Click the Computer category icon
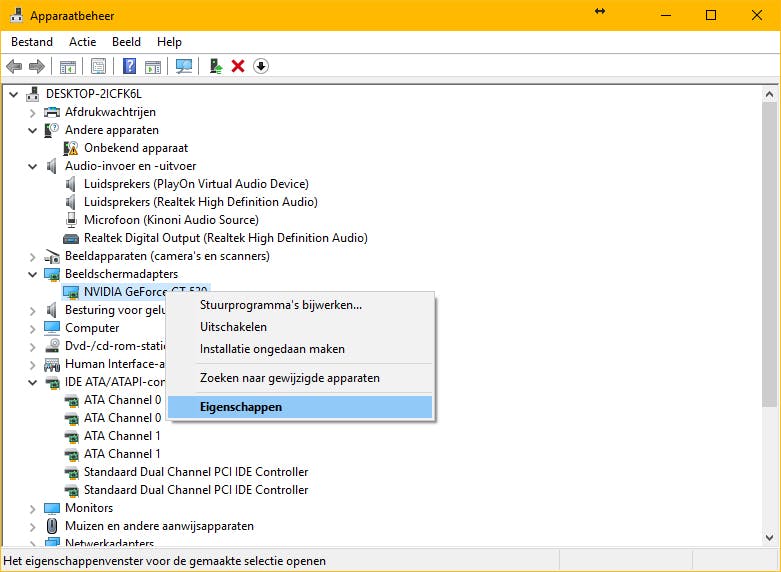The width and height of the screenshot is (781, 572). click(52, 328)
